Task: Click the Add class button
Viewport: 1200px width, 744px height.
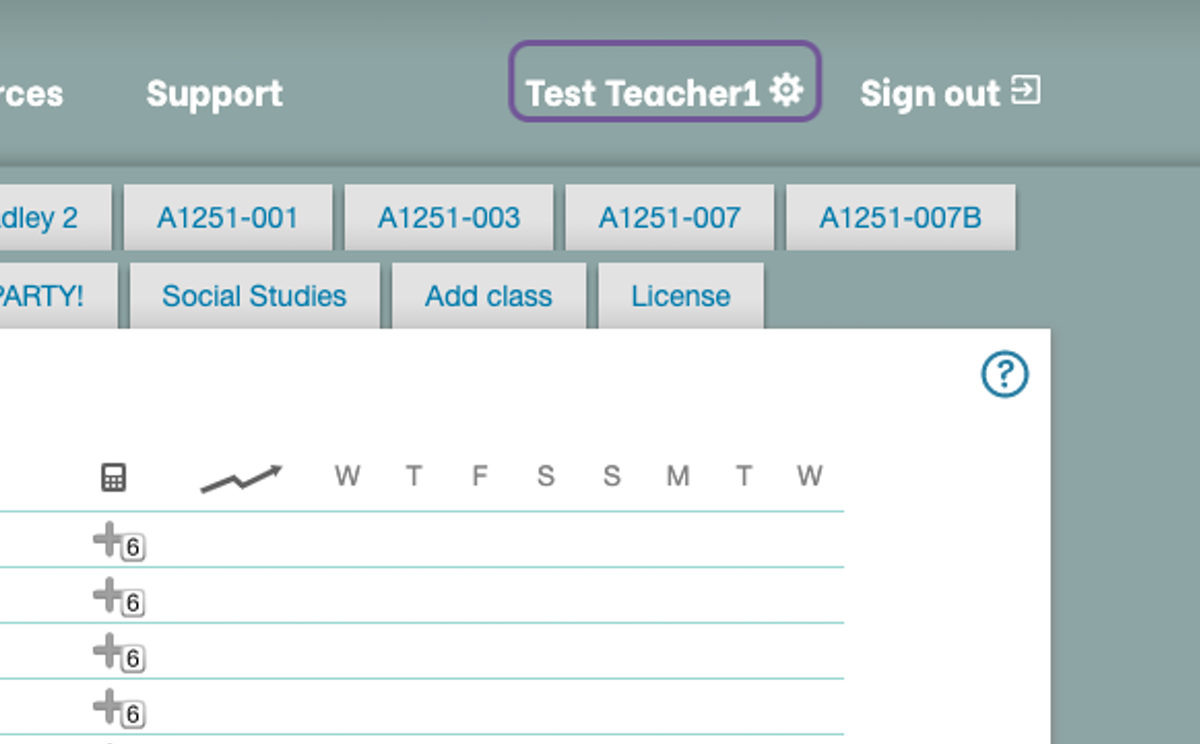Action: coord(488,296)
